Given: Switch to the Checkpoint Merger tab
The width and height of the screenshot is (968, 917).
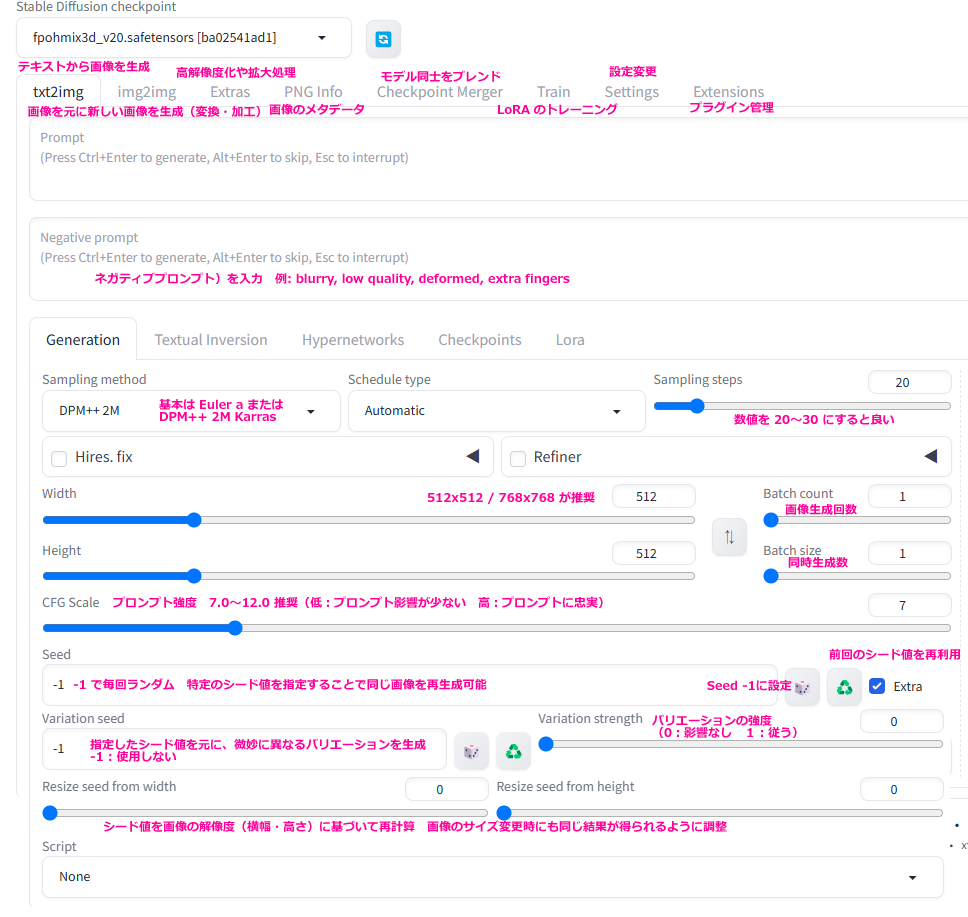Looking at the screenshot, I should [x=439, y=92].
